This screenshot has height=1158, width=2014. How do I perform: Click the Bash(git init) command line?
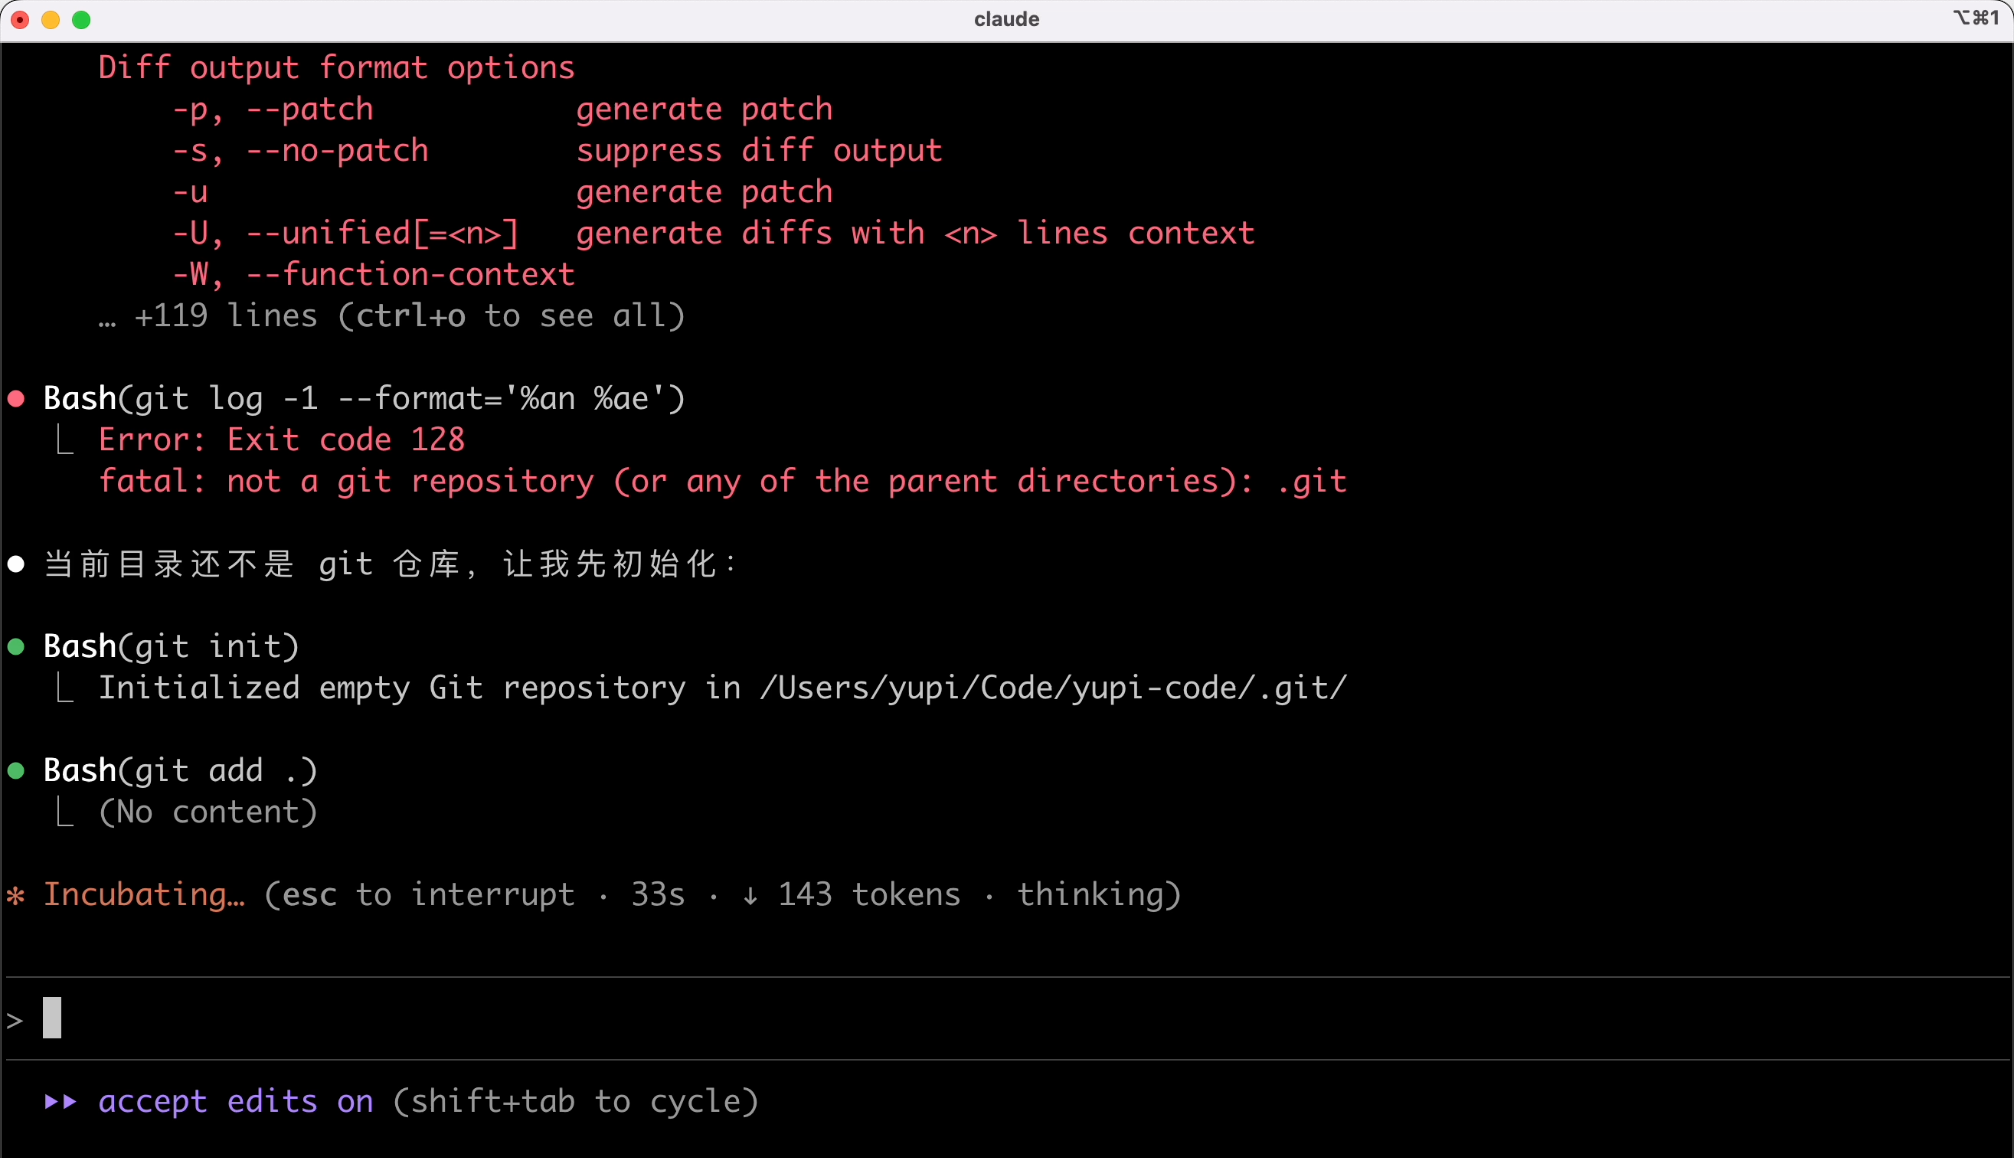(171, 647)
